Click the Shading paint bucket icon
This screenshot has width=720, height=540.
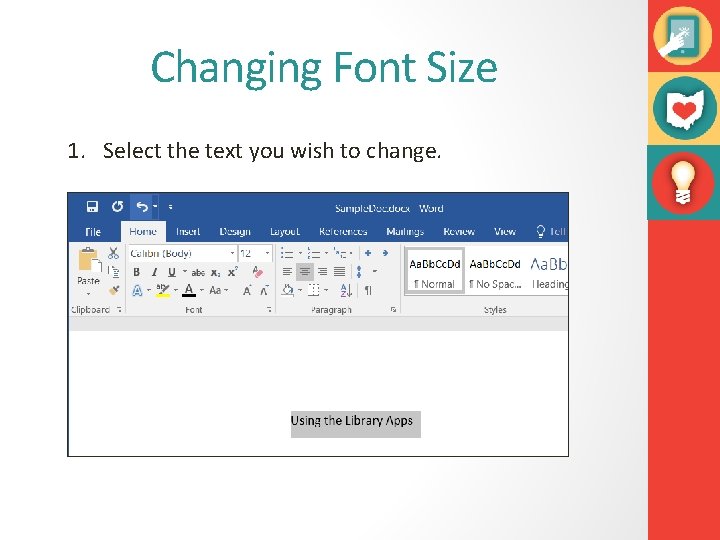(288, 290)
